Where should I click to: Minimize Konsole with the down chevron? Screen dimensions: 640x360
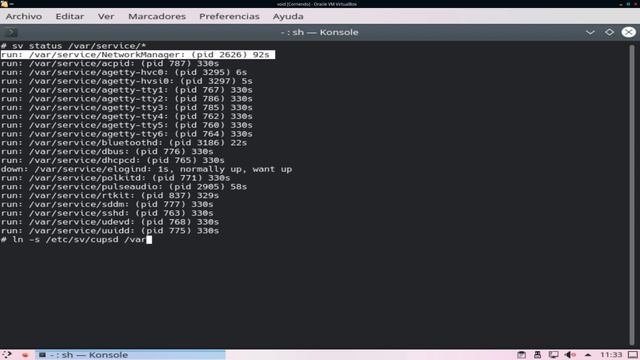[x=590, y=32]
